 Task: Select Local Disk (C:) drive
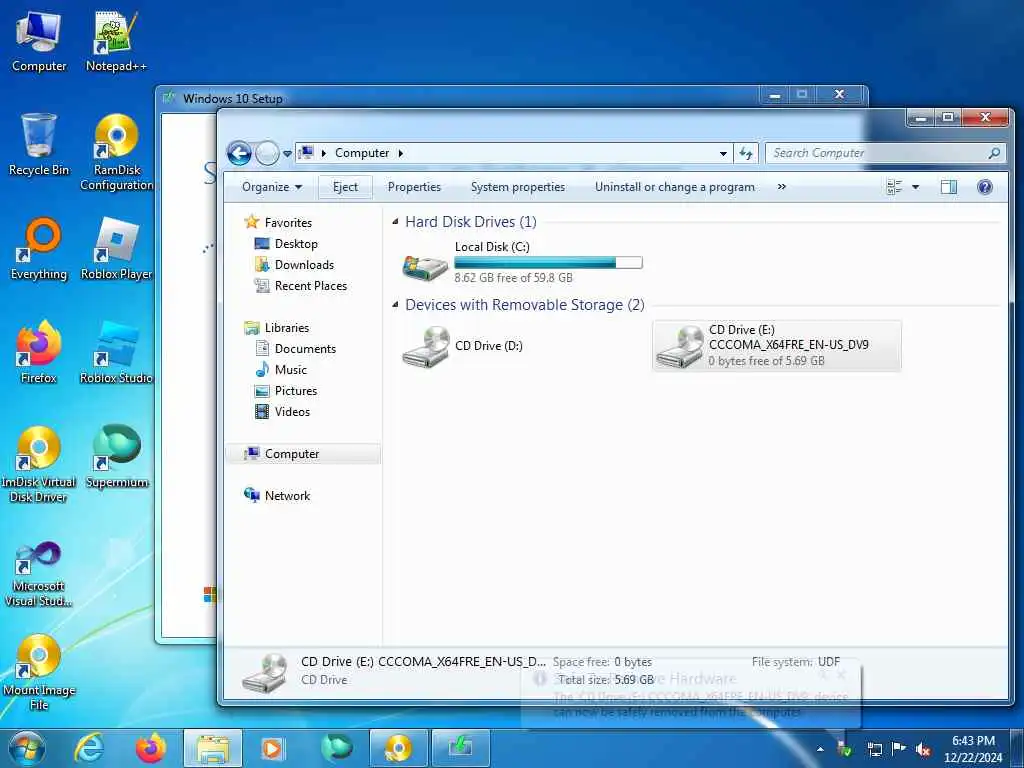tap(522, 264)
